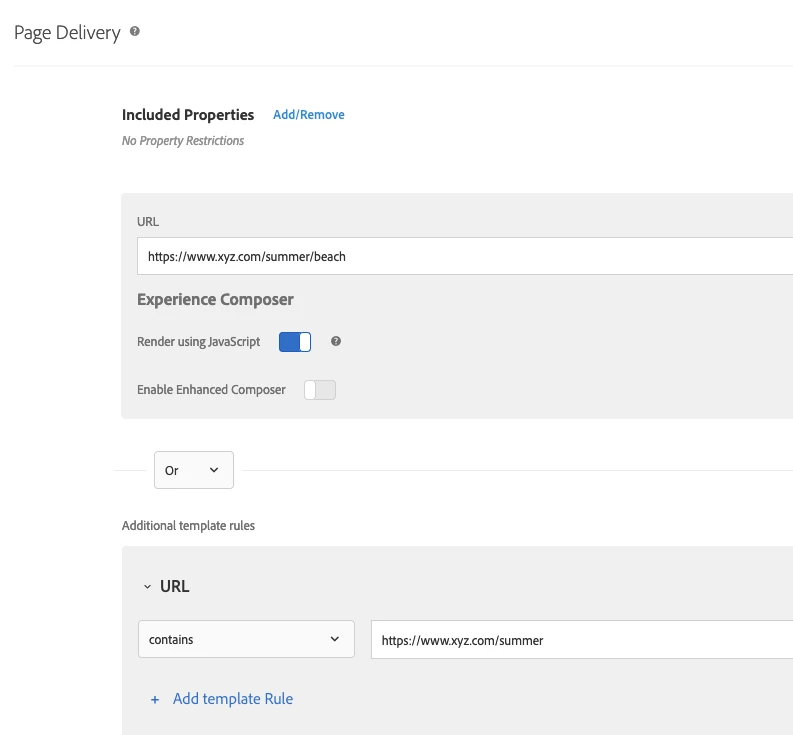793x735 pixels.
Task: Open the contains condition dropdown
Action: coord(246,640)
